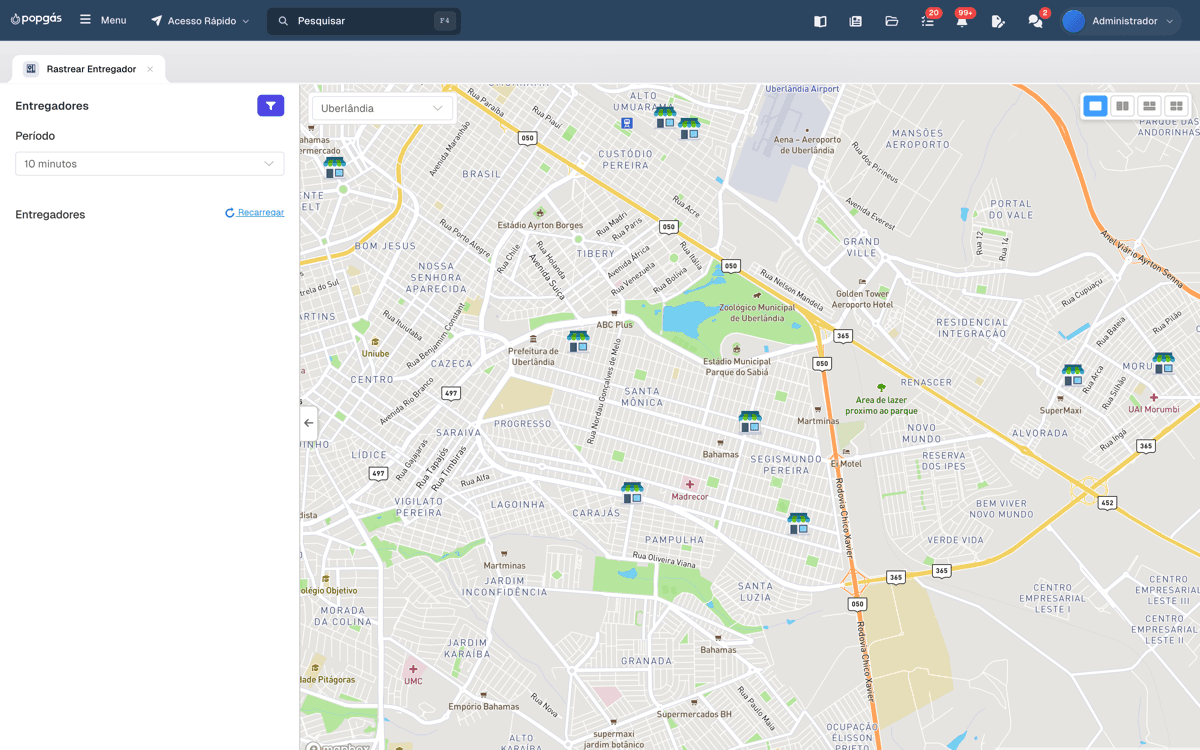Select single map view layout
This screenshot has height=750, width=1200.
tap(1096, 106)
